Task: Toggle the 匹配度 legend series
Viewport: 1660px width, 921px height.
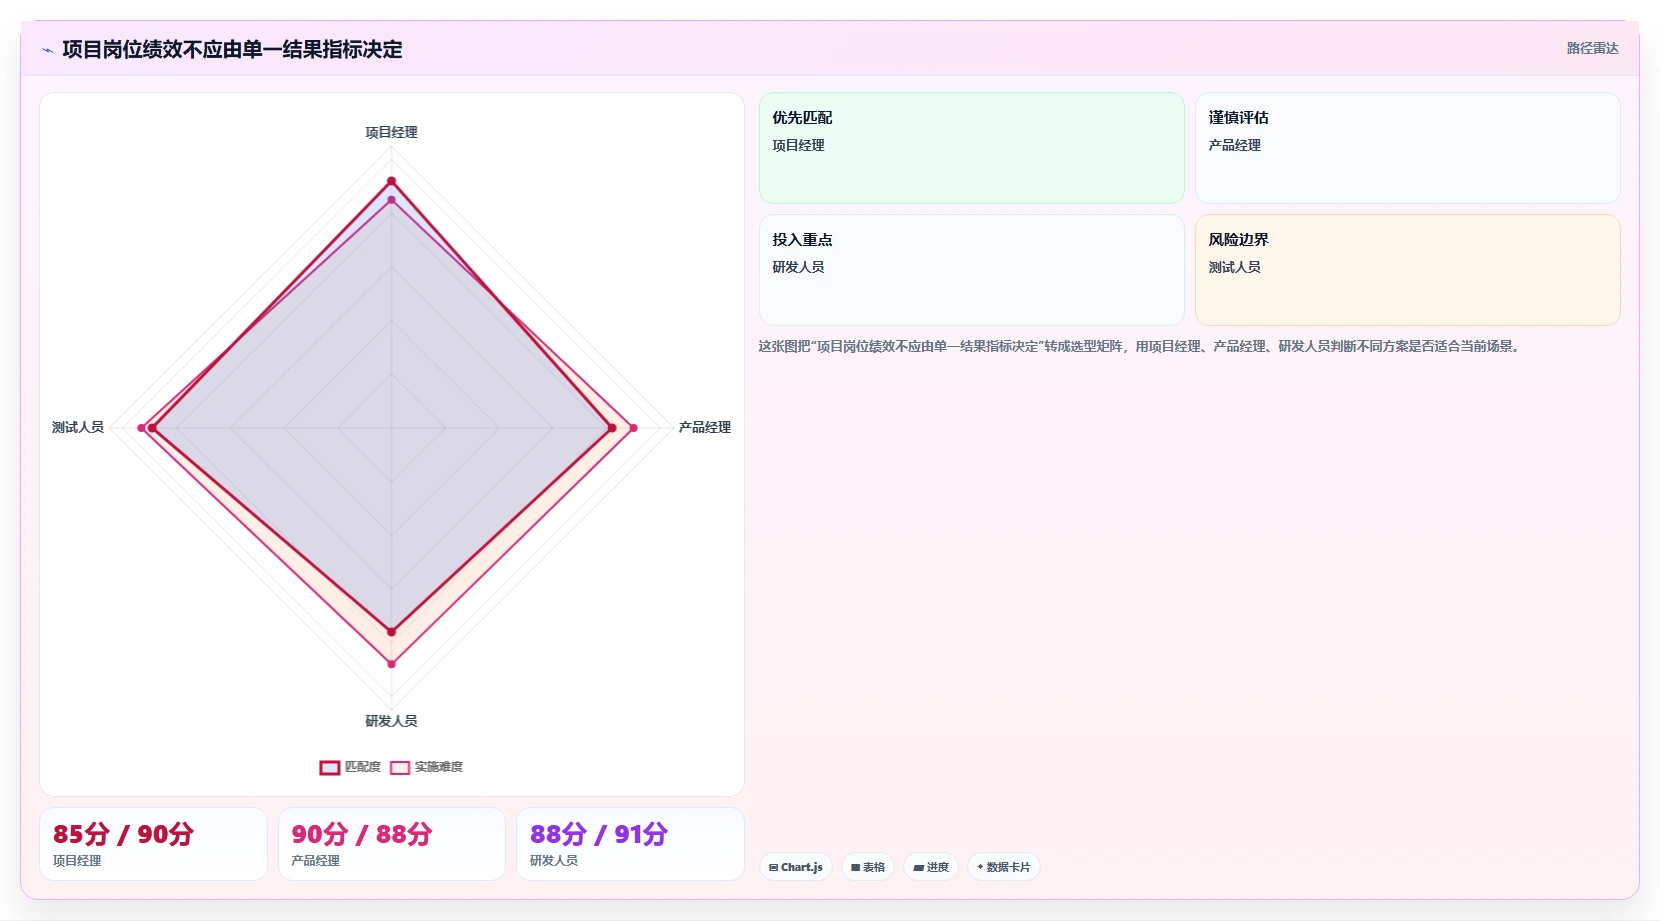Action: [350, 767]
